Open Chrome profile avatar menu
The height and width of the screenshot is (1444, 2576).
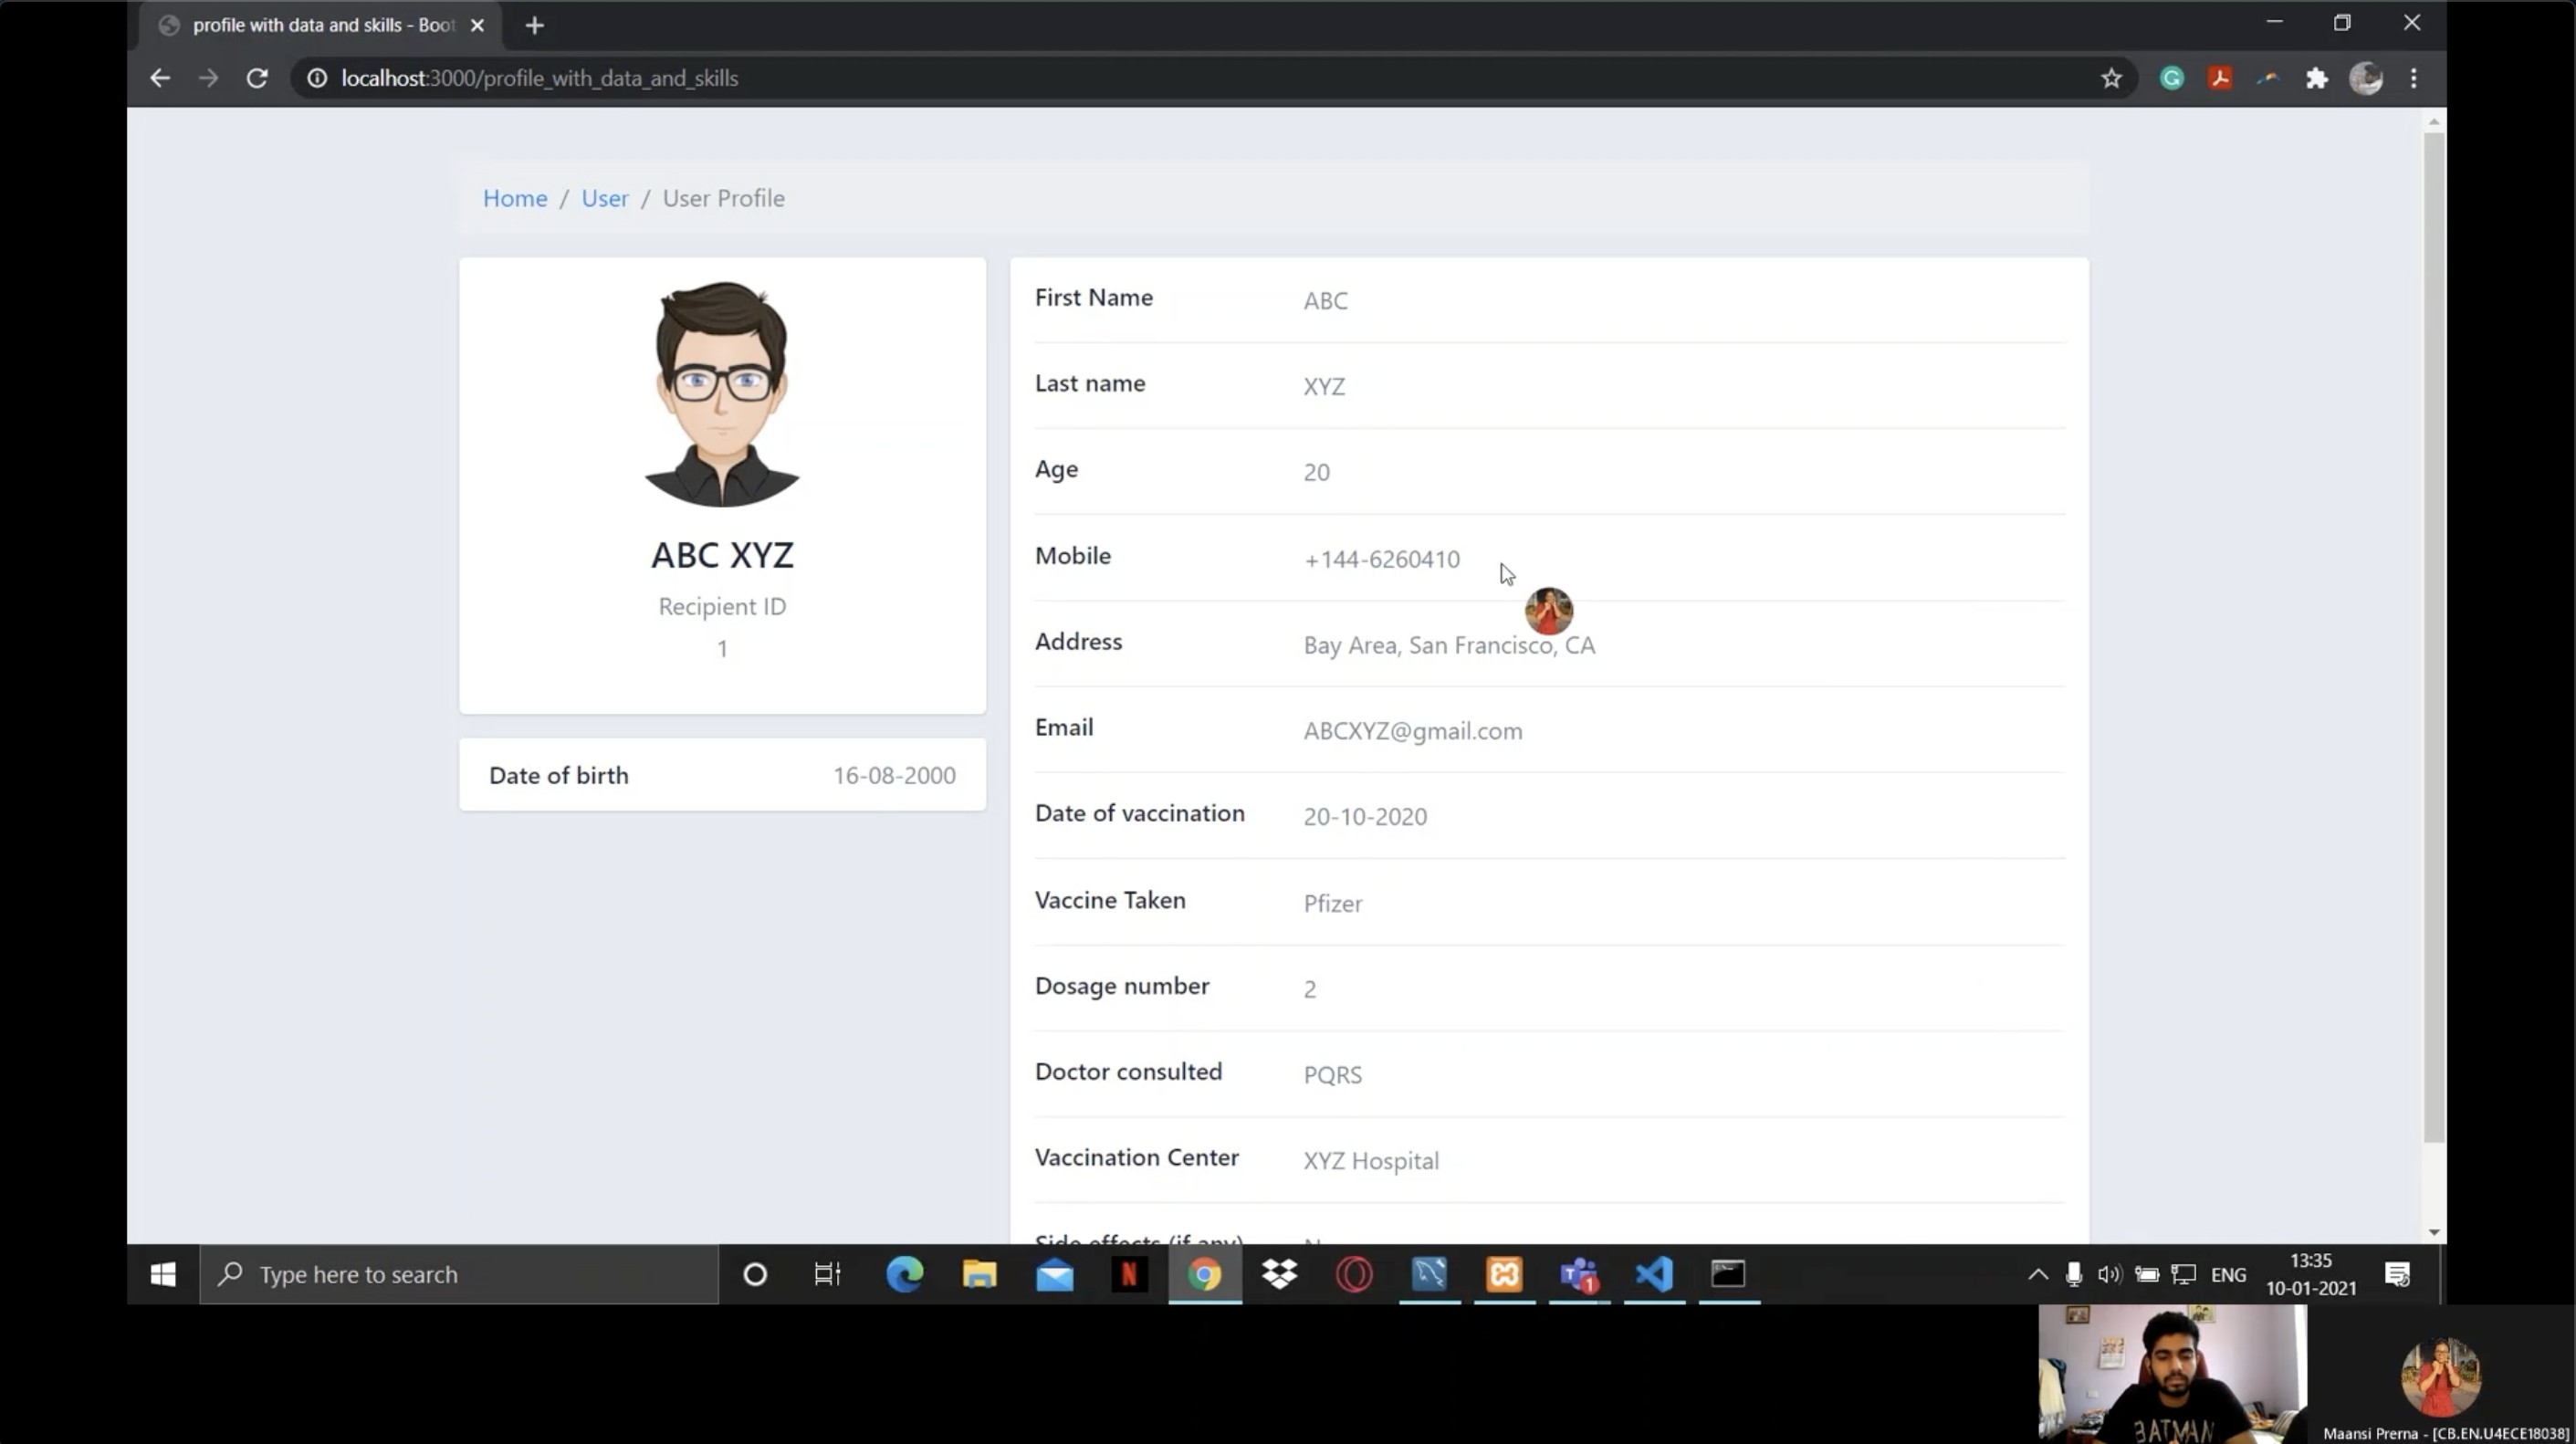[x=2366, y=78]
